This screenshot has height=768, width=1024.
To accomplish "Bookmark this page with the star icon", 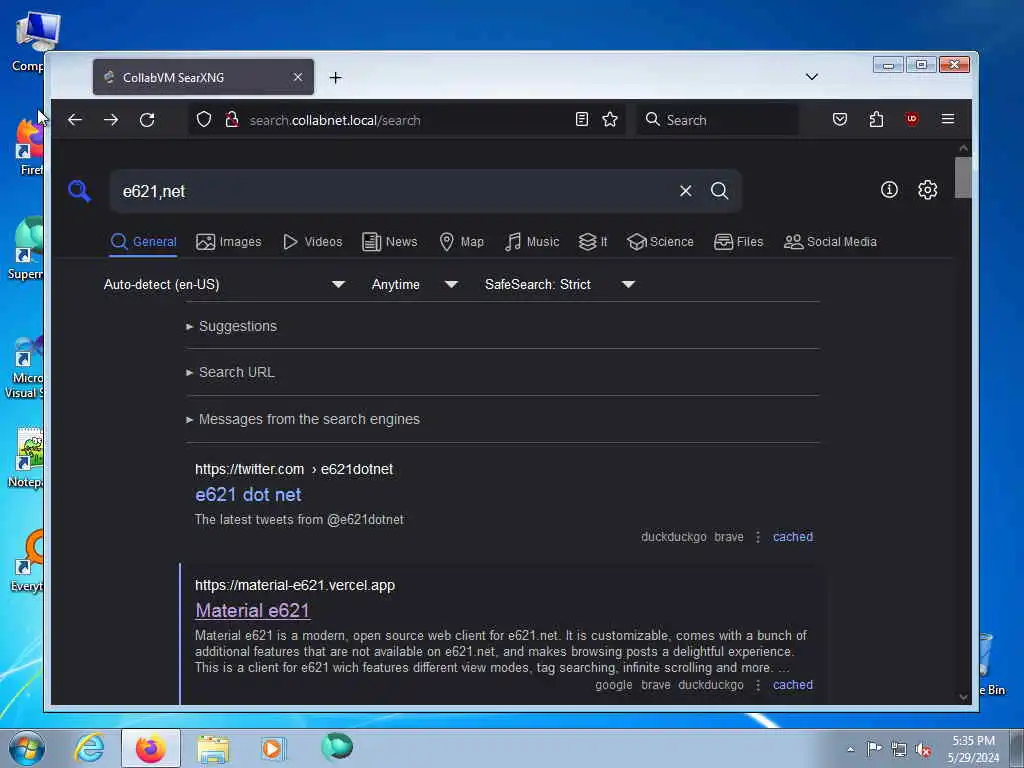I will pos(610,119).
